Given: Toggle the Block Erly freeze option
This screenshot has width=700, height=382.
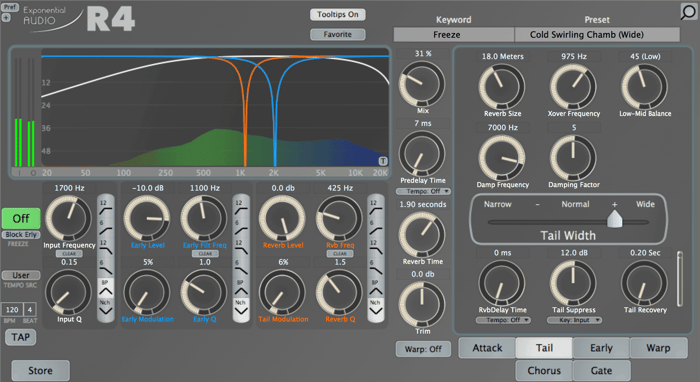Looking at the screenshot, I should [21, 235].
